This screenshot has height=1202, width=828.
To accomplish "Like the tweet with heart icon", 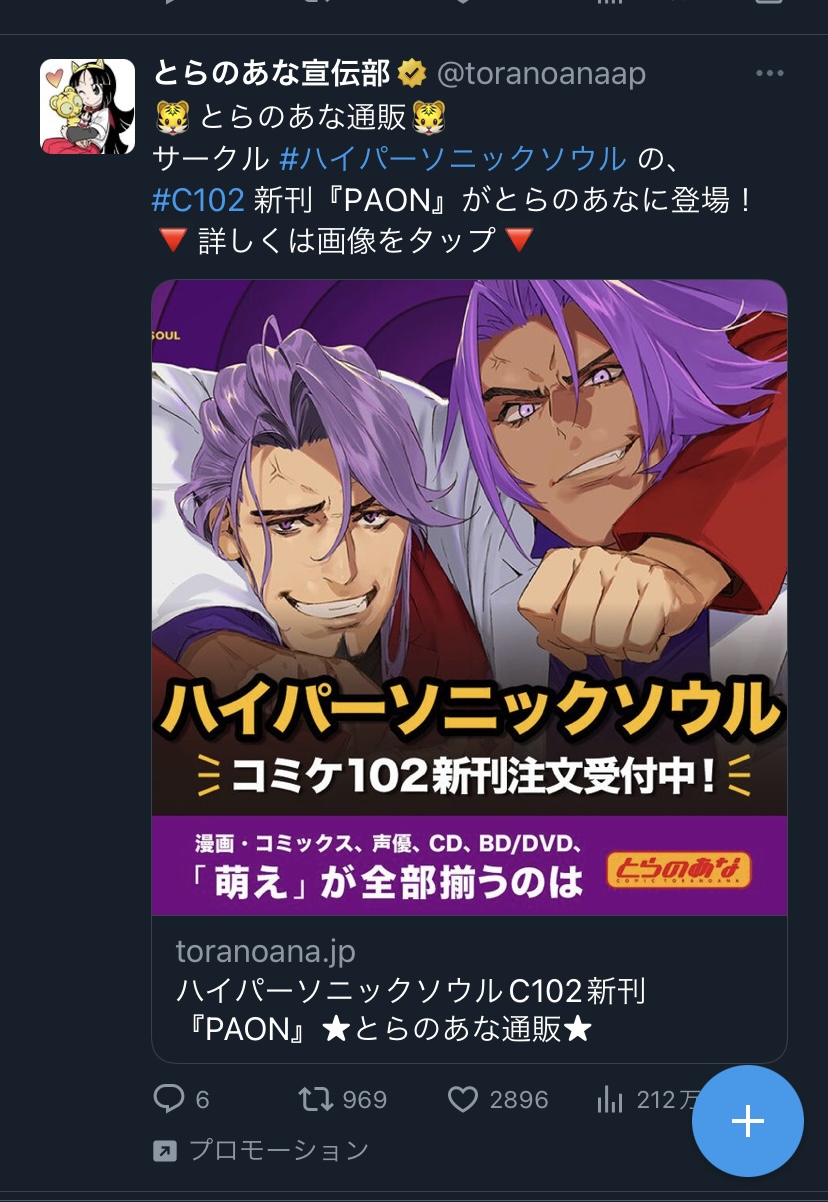I will pos(462,1100).
